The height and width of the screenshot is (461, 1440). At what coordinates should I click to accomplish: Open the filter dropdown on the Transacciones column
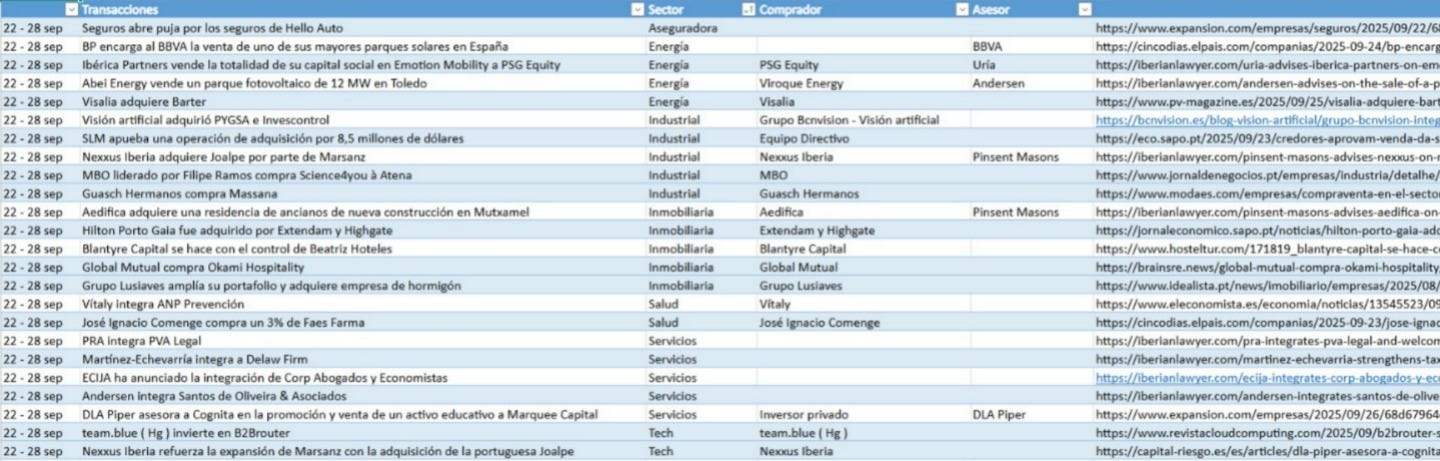[638, 9]
